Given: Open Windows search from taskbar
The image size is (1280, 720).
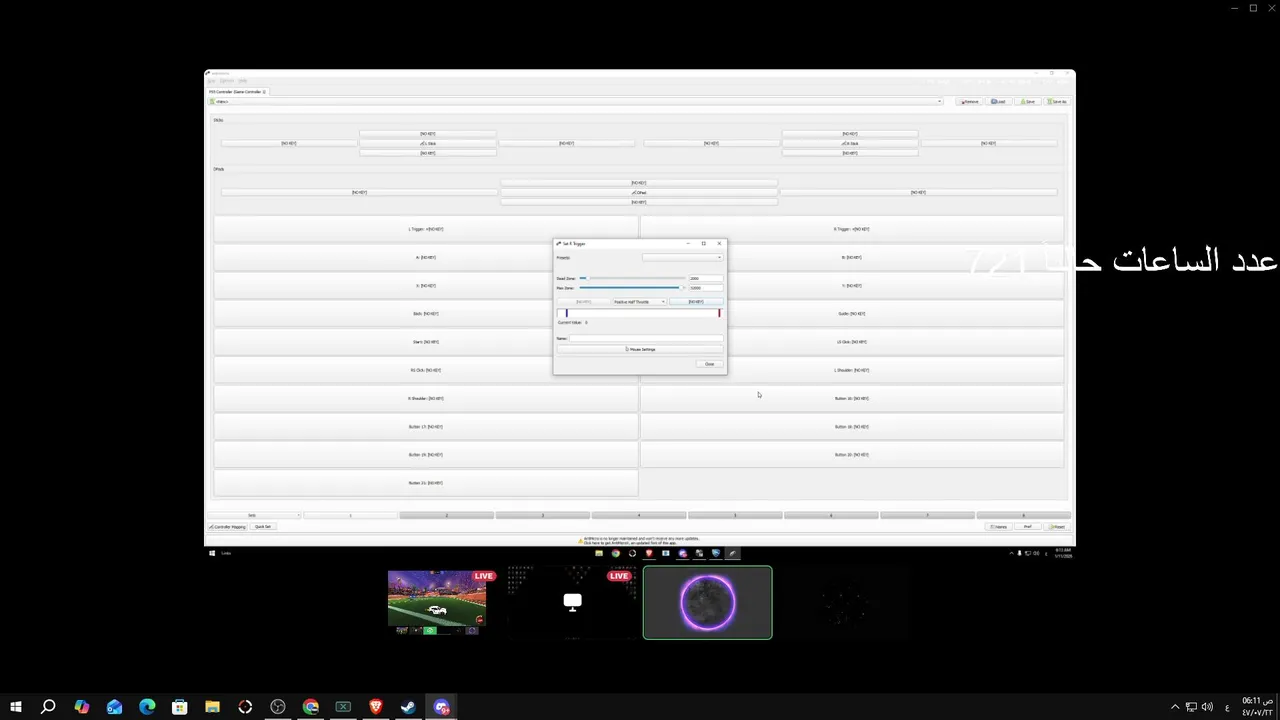Looking at the screenshot, I should 48,707.
